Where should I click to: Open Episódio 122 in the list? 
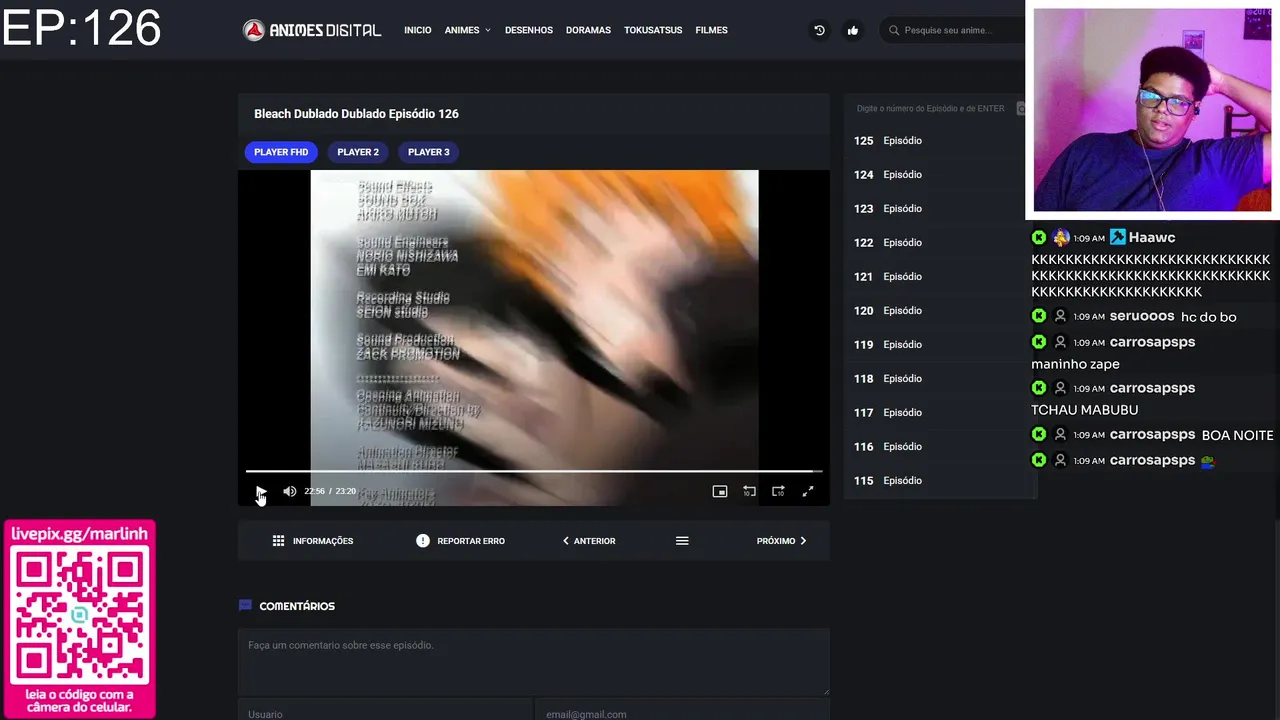coord(938,243)
